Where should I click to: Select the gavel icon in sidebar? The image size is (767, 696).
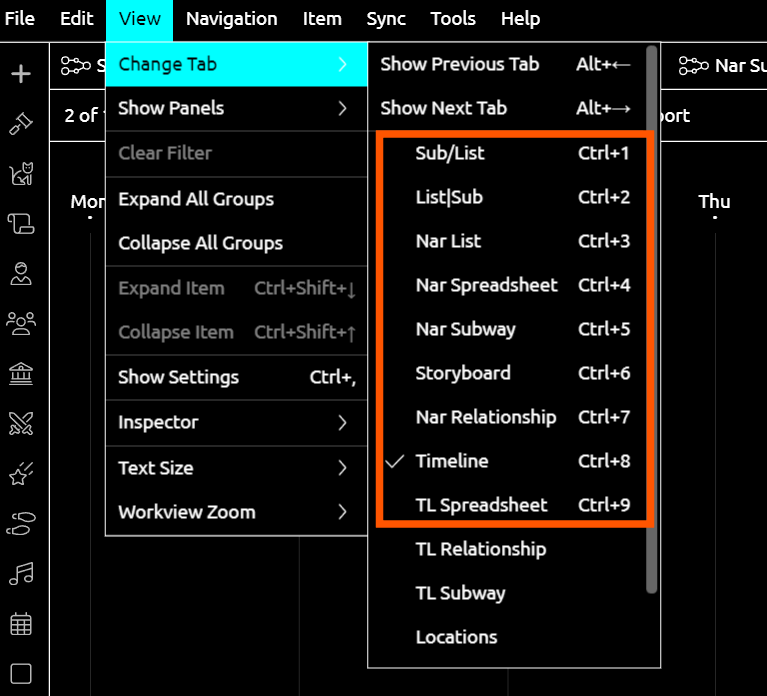tap(21, 123)
